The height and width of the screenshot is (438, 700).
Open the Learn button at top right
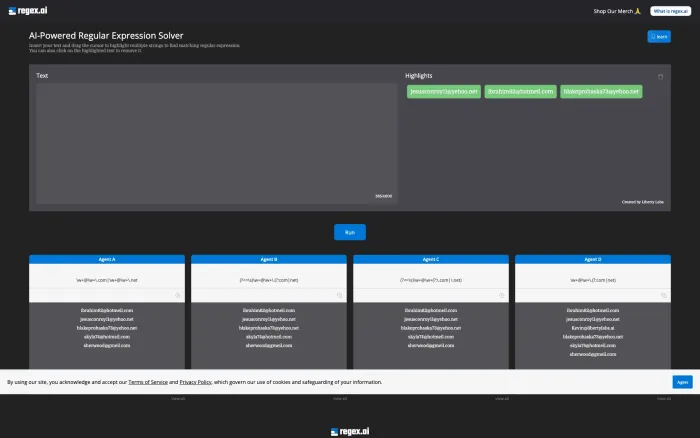pyautogui.click(x=659, y=37)
